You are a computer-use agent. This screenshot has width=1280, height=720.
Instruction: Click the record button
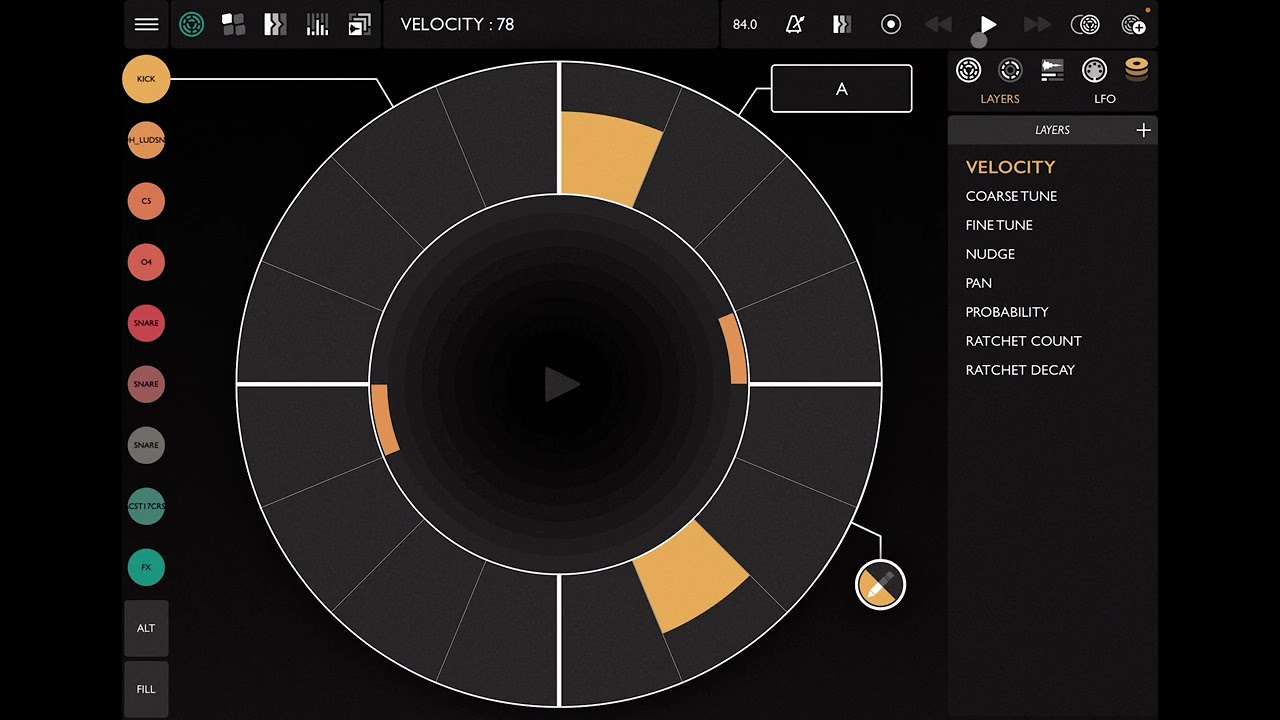click(x=891, y=24)
